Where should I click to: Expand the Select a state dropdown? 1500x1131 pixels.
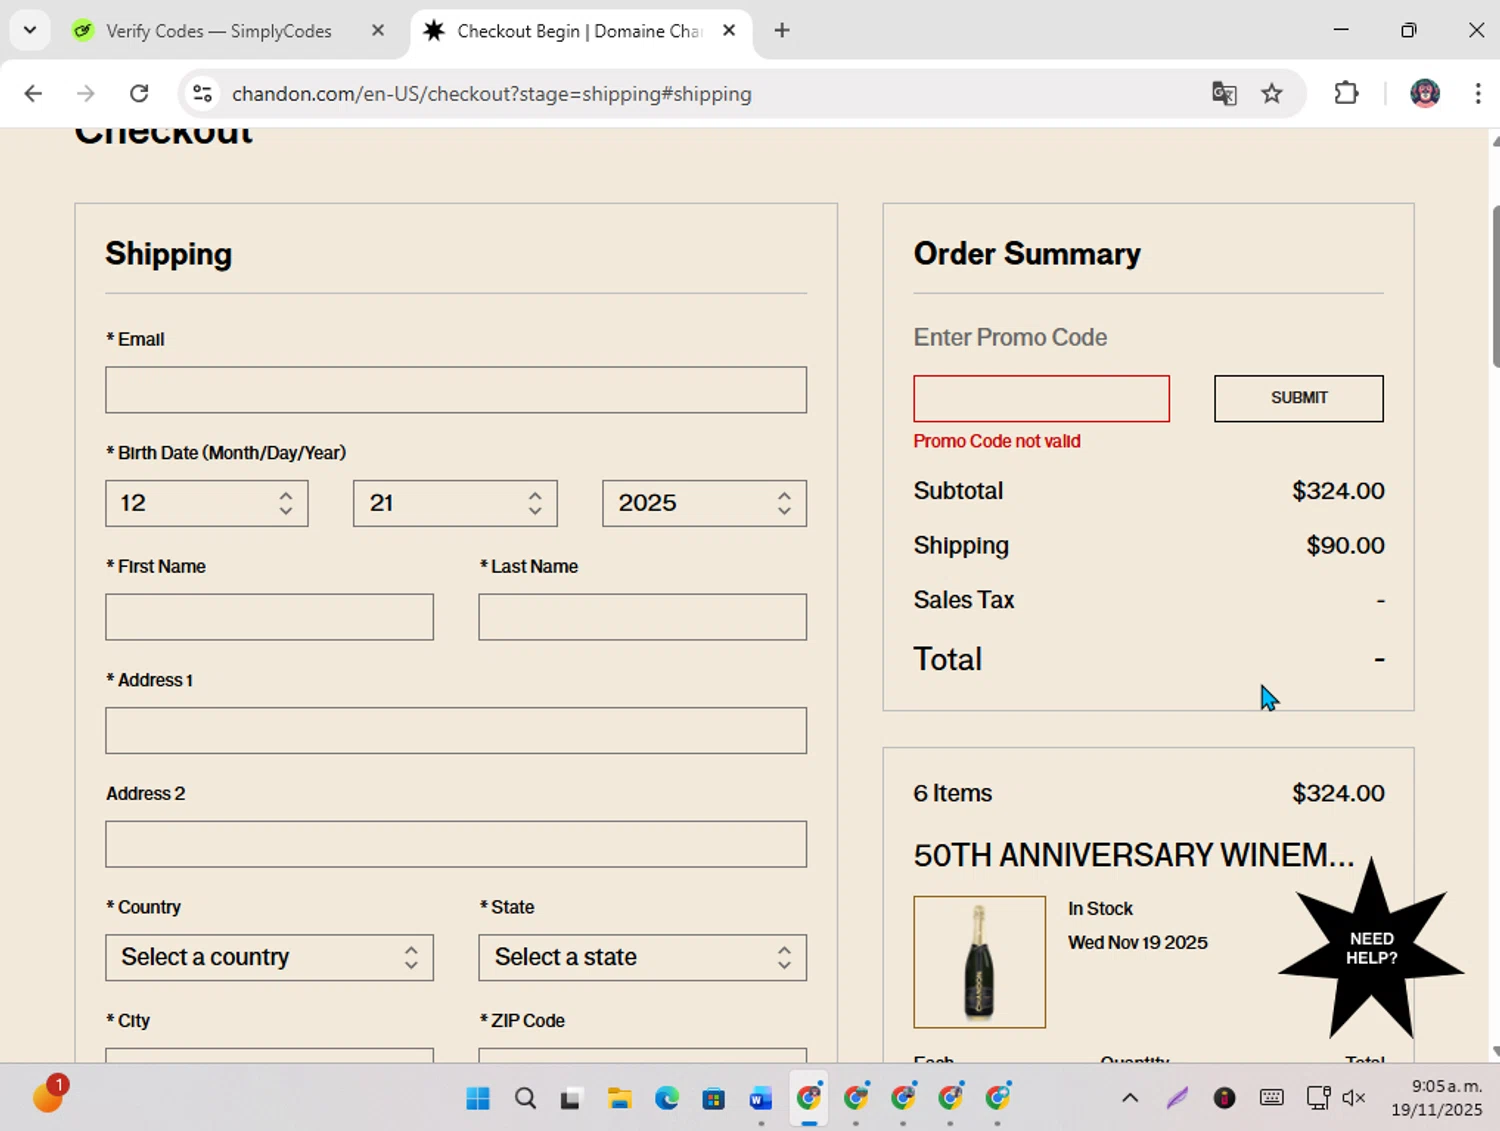[x=642, y=958]
